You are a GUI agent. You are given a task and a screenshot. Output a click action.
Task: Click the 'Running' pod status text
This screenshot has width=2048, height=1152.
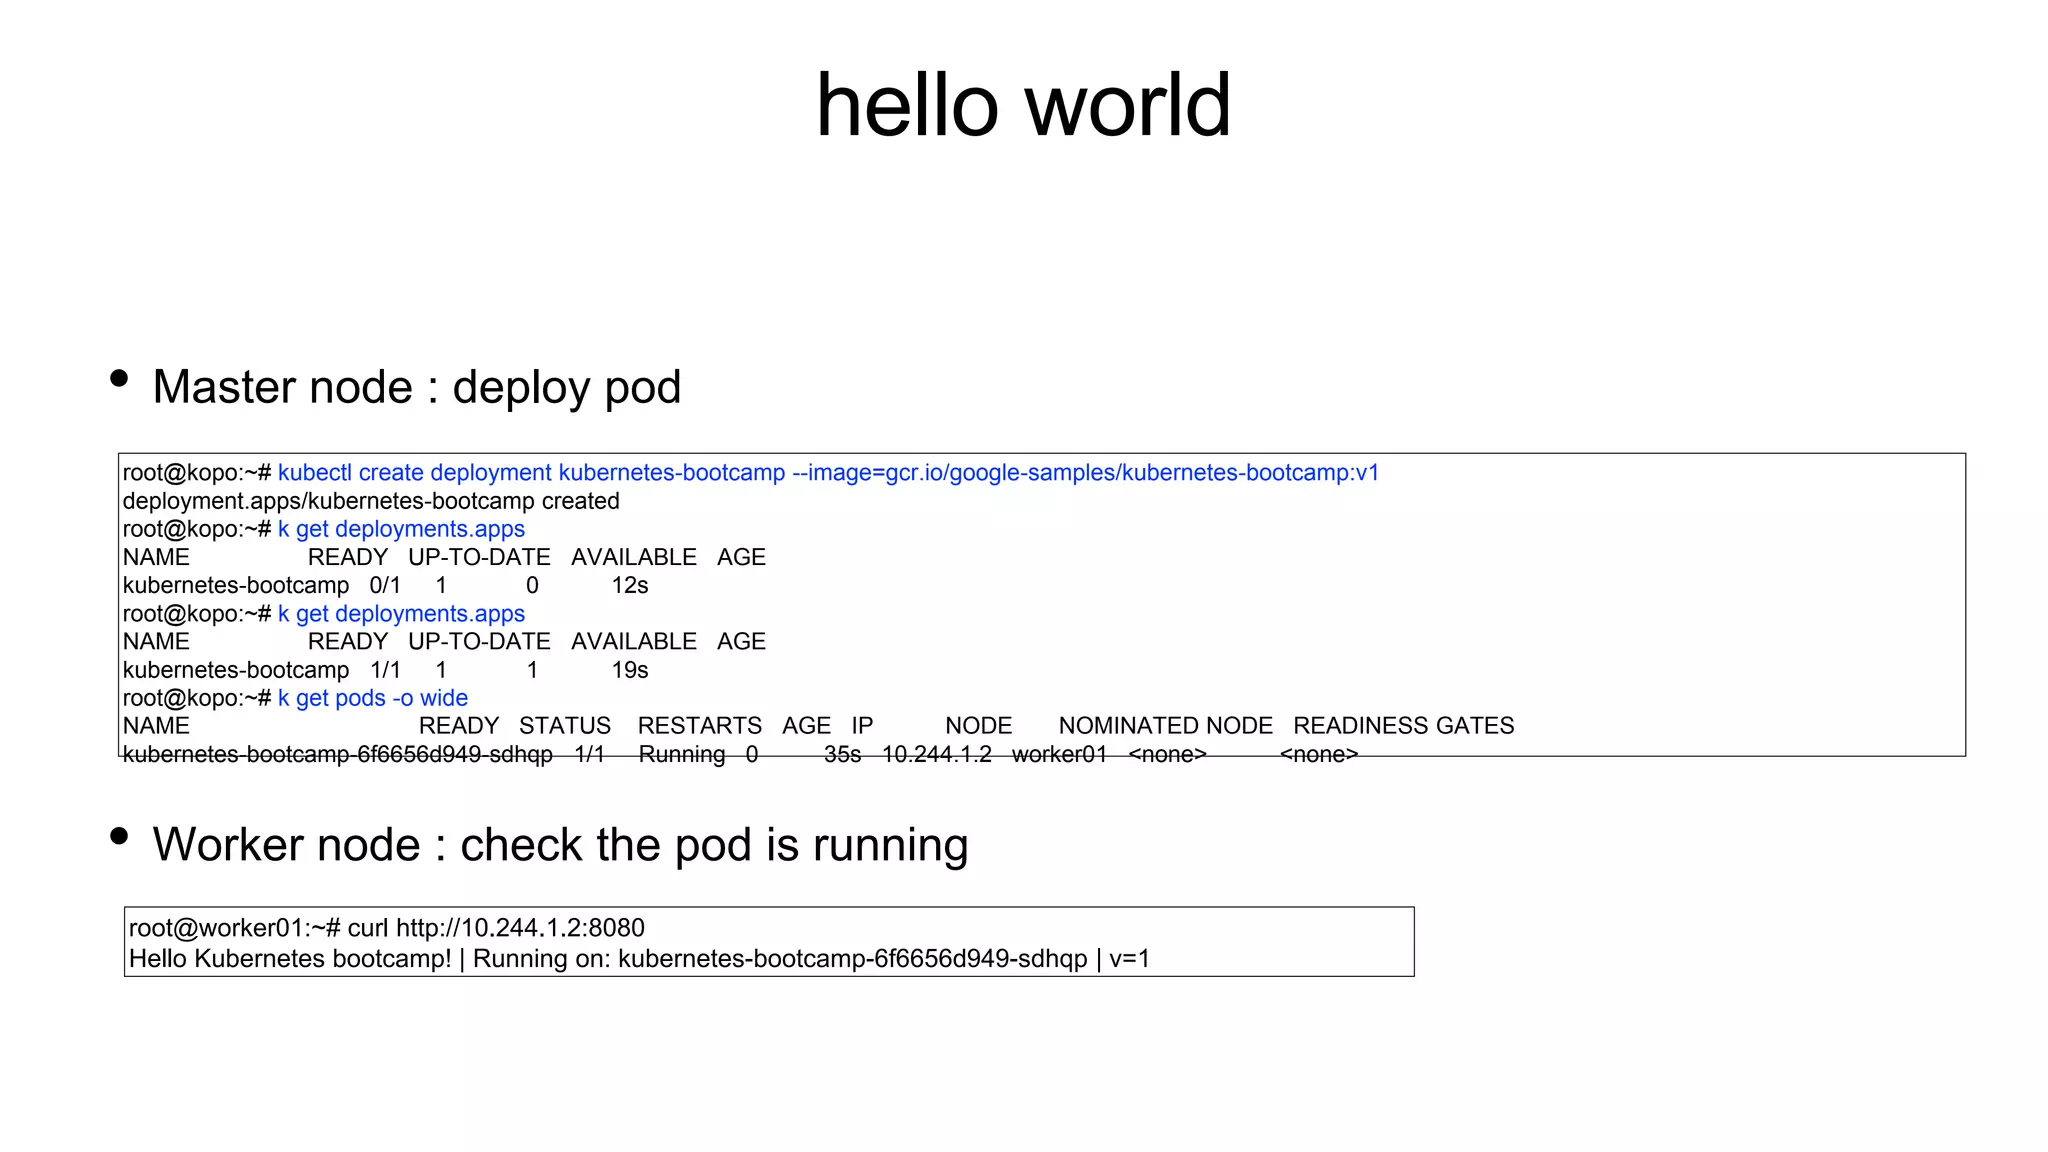pyautogui.click(x=682, y=754)
